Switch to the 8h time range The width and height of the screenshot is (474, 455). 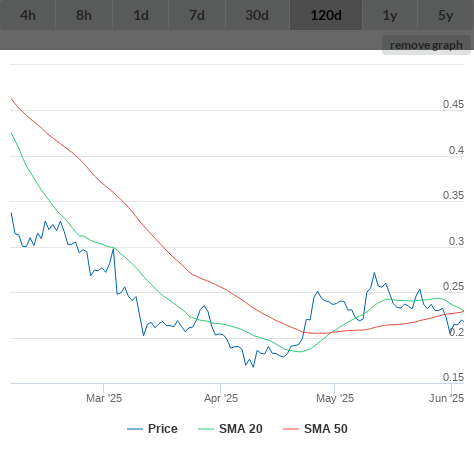[x=84, y=15]
